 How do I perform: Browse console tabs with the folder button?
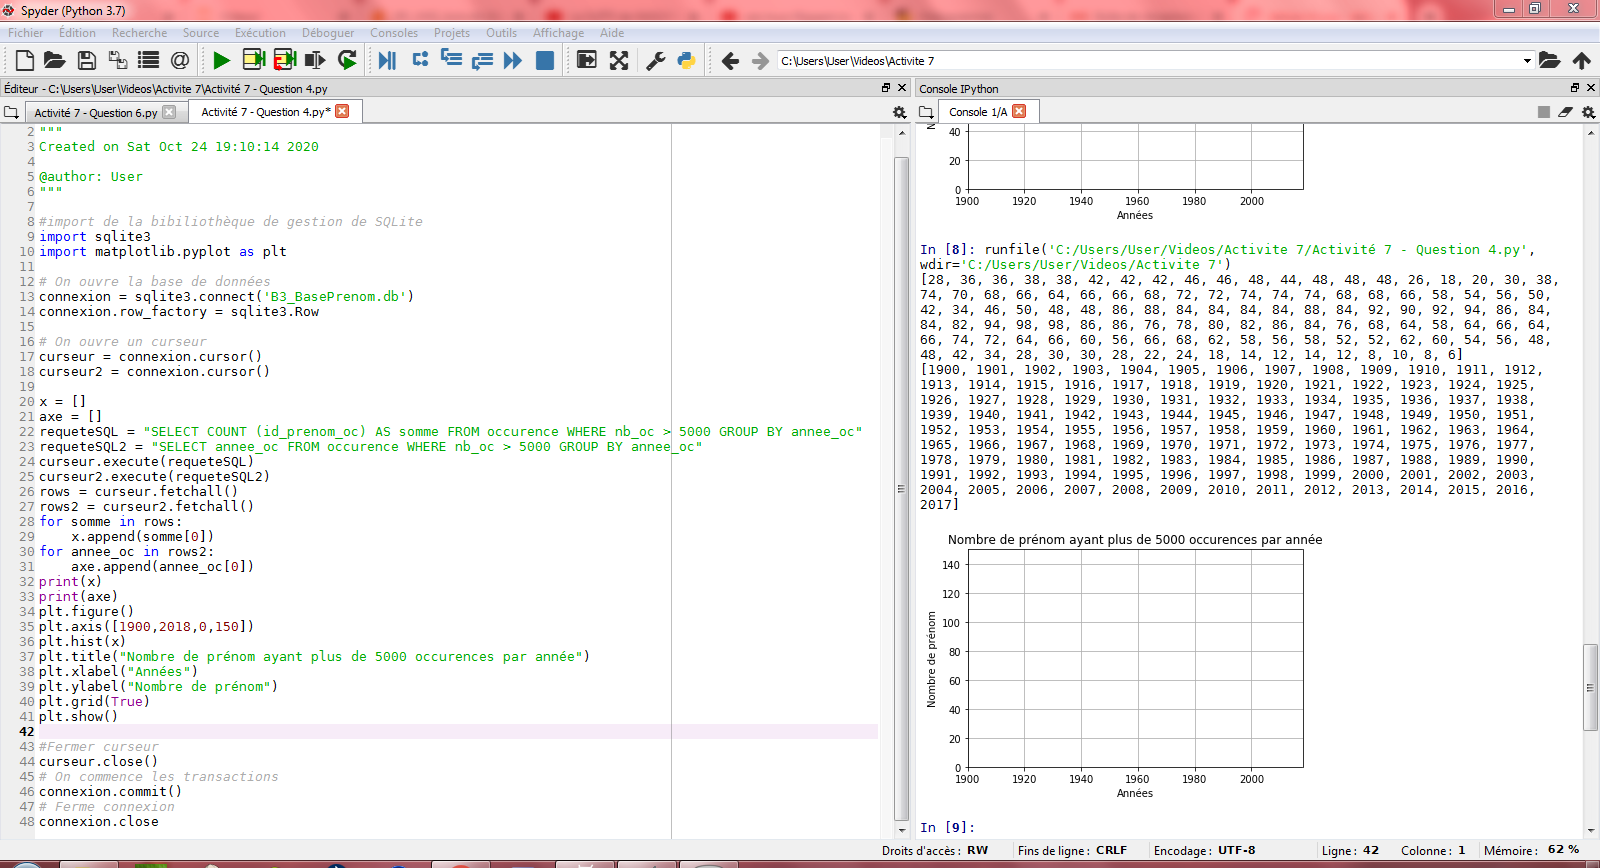[926, 112]
